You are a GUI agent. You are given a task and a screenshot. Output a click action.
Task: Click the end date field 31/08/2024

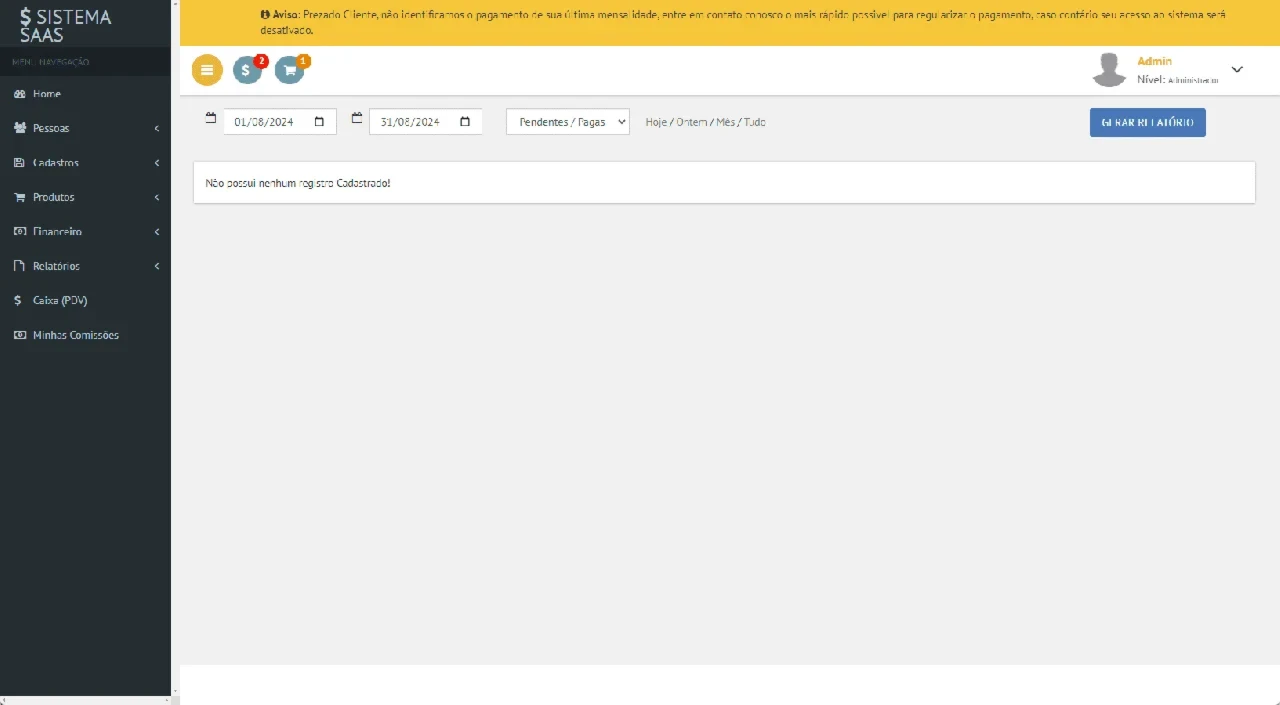tap(426, 122)
